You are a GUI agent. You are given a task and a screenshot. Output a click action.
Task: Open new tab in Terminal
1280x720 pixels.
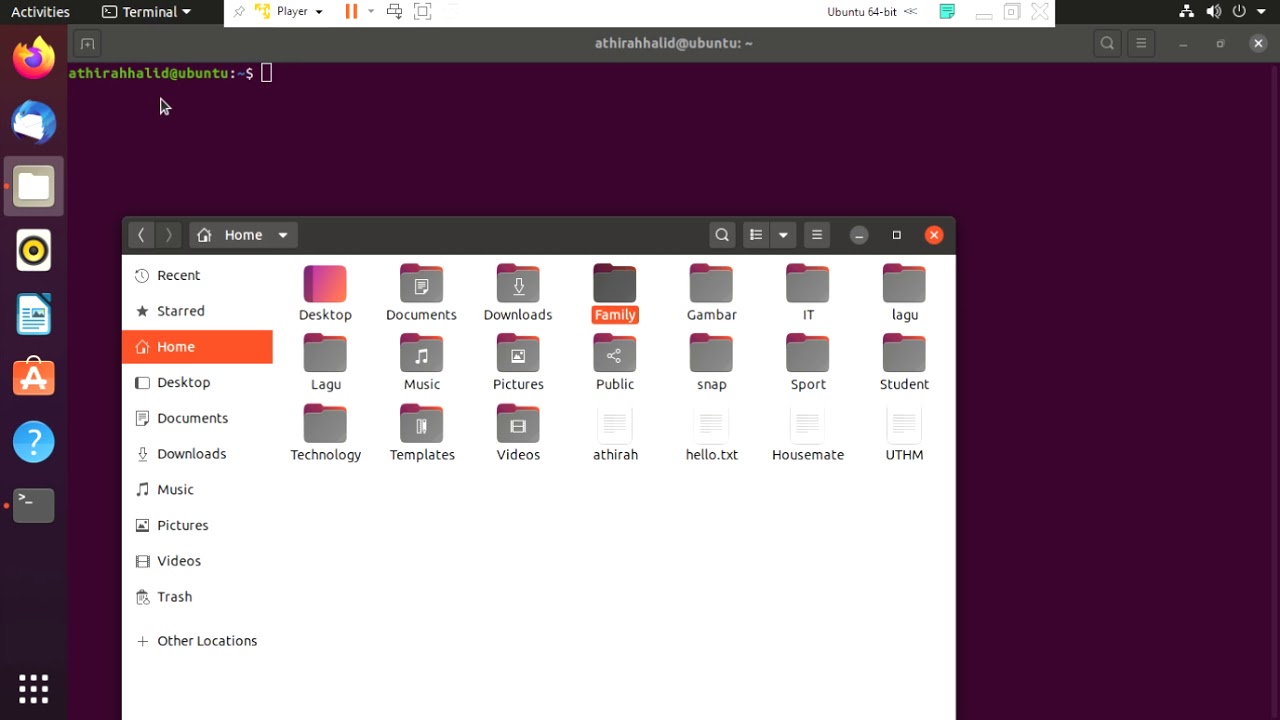pos(87,44)
